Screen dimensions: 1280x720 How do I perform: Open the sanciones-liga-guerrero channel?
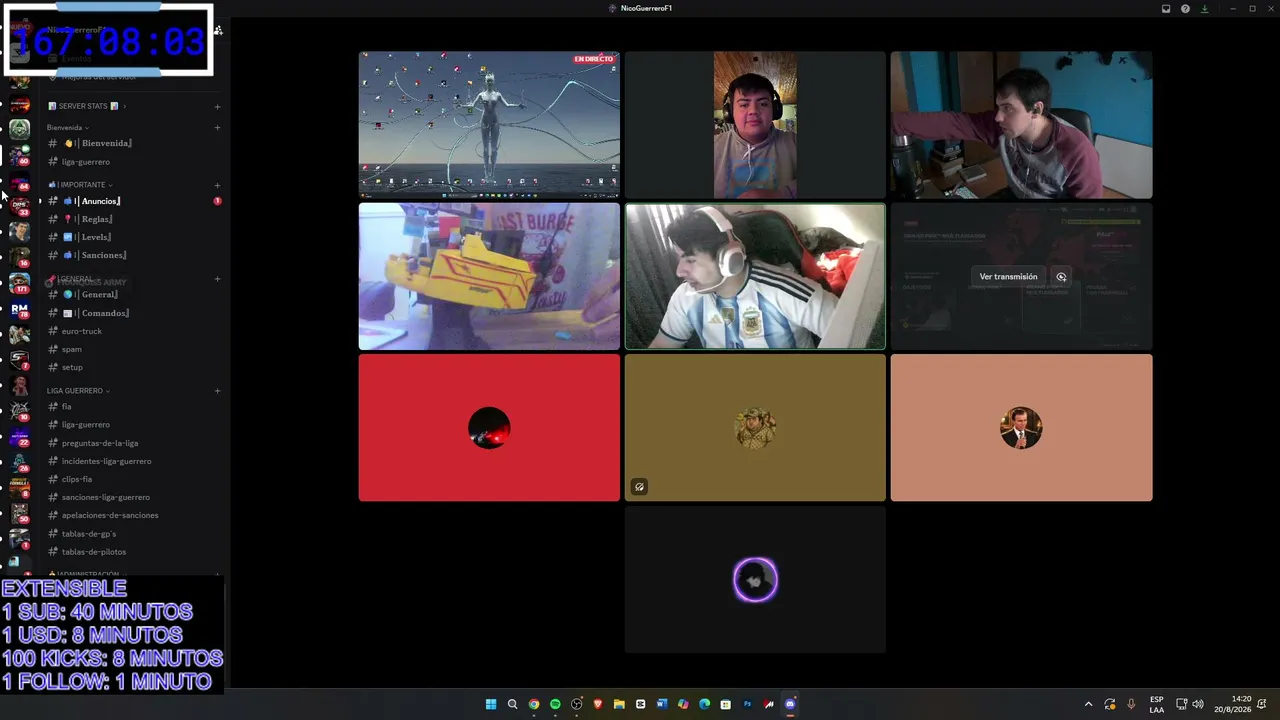pos(131,497)
